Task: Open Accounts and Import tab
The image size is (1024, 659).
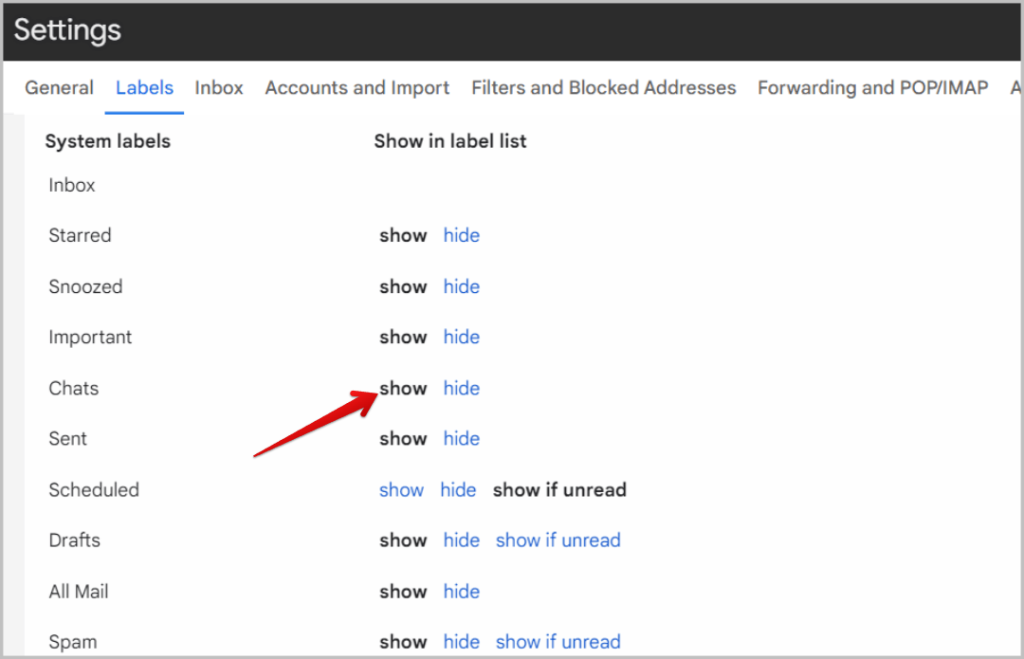Action: click(357, 88)
